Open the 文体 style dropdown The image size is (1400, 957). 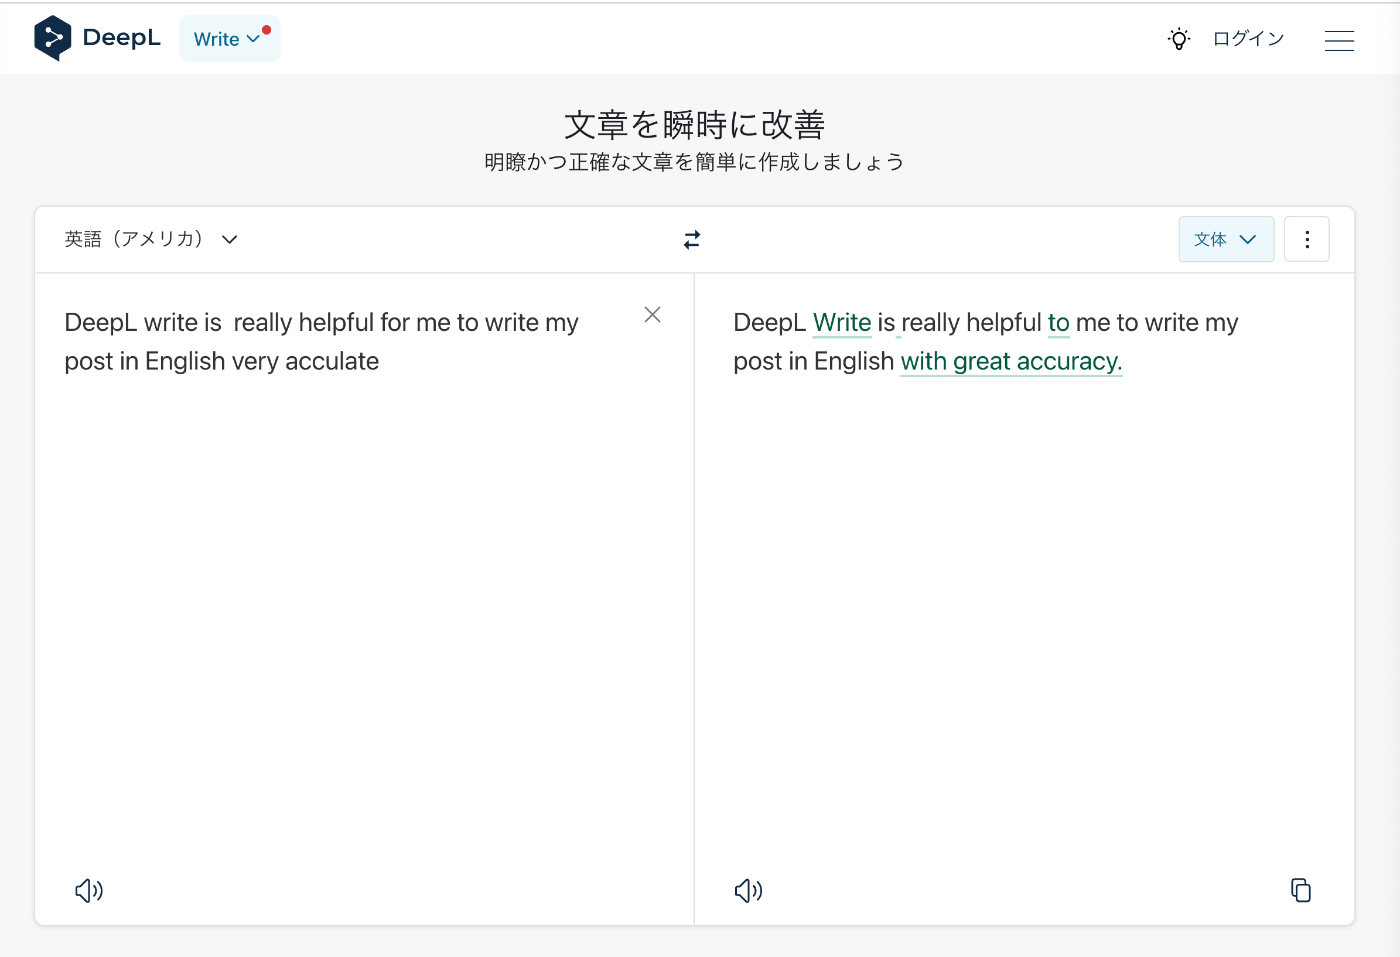(x=1226, y=240)
